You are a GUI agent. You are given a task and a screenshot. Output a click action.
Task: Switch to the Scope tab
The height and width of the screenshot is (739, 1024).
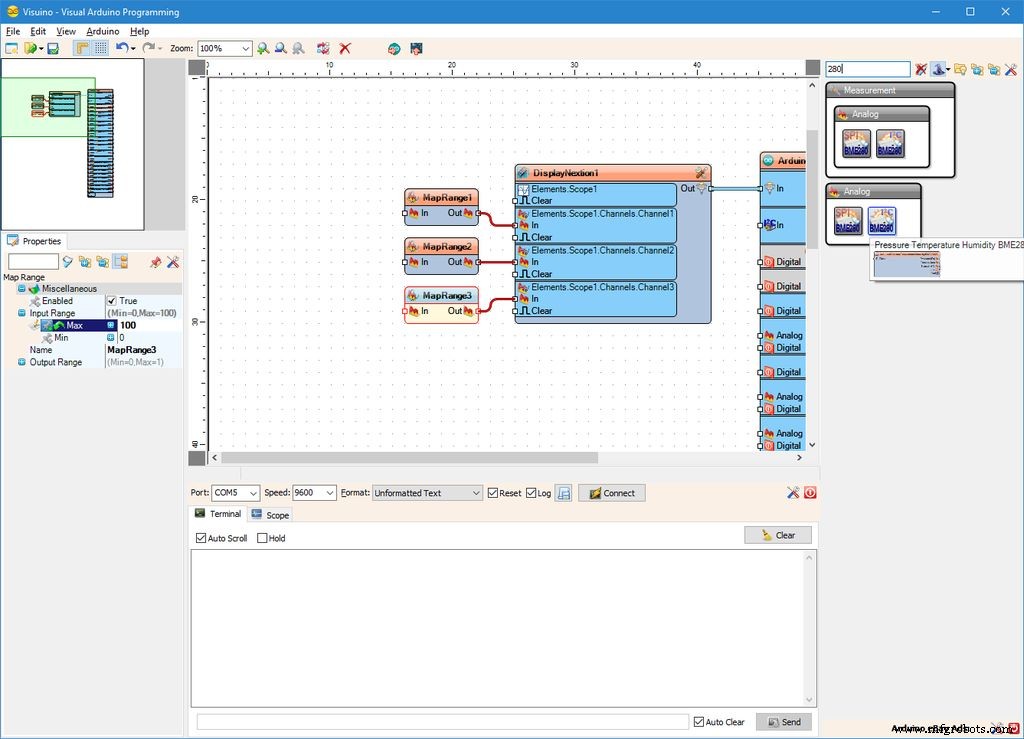pyautogui.click(x=270, y=515)
